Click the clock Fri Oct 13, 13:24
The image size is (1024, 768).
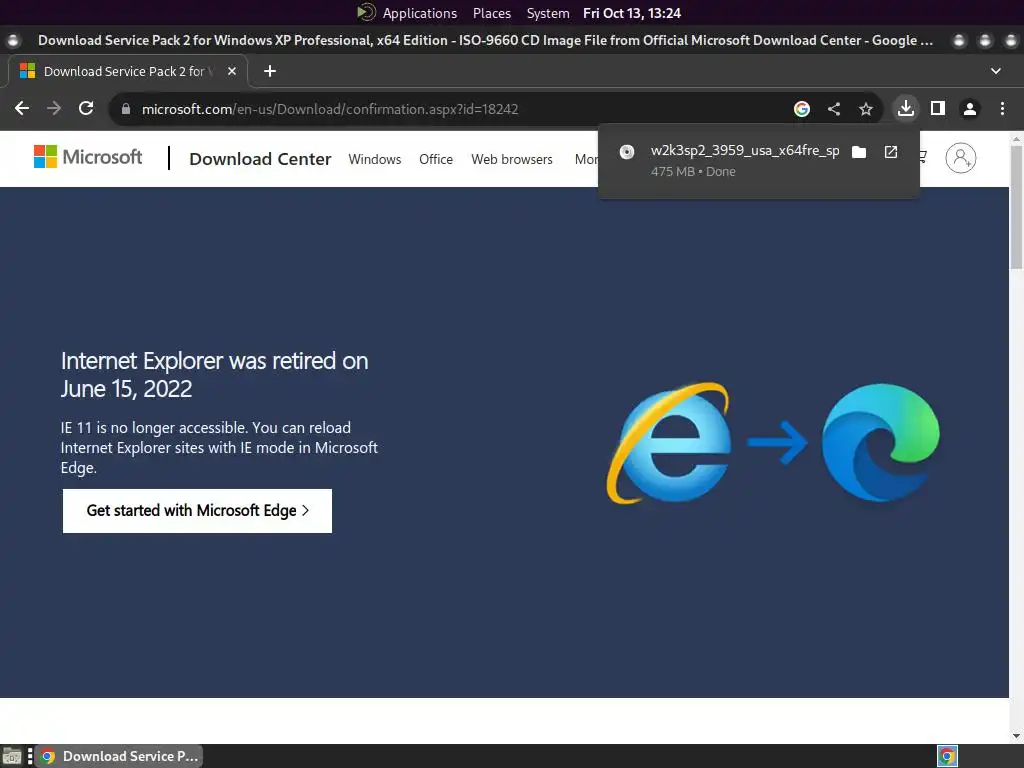pyautogui.click(x=632, y=13)
